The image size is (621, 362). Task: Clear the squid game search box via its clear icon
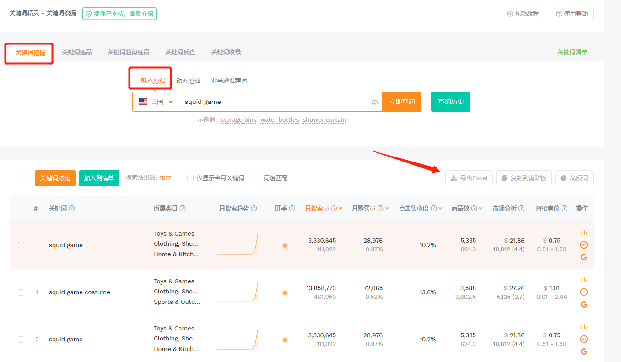374,102
